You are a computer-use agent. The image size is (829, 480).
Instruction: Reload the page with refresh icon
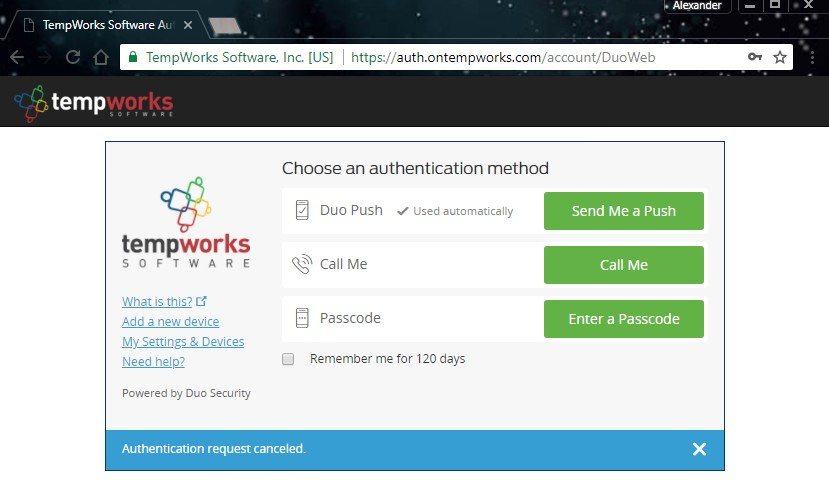pyautogui.click(x=73, y=57)
